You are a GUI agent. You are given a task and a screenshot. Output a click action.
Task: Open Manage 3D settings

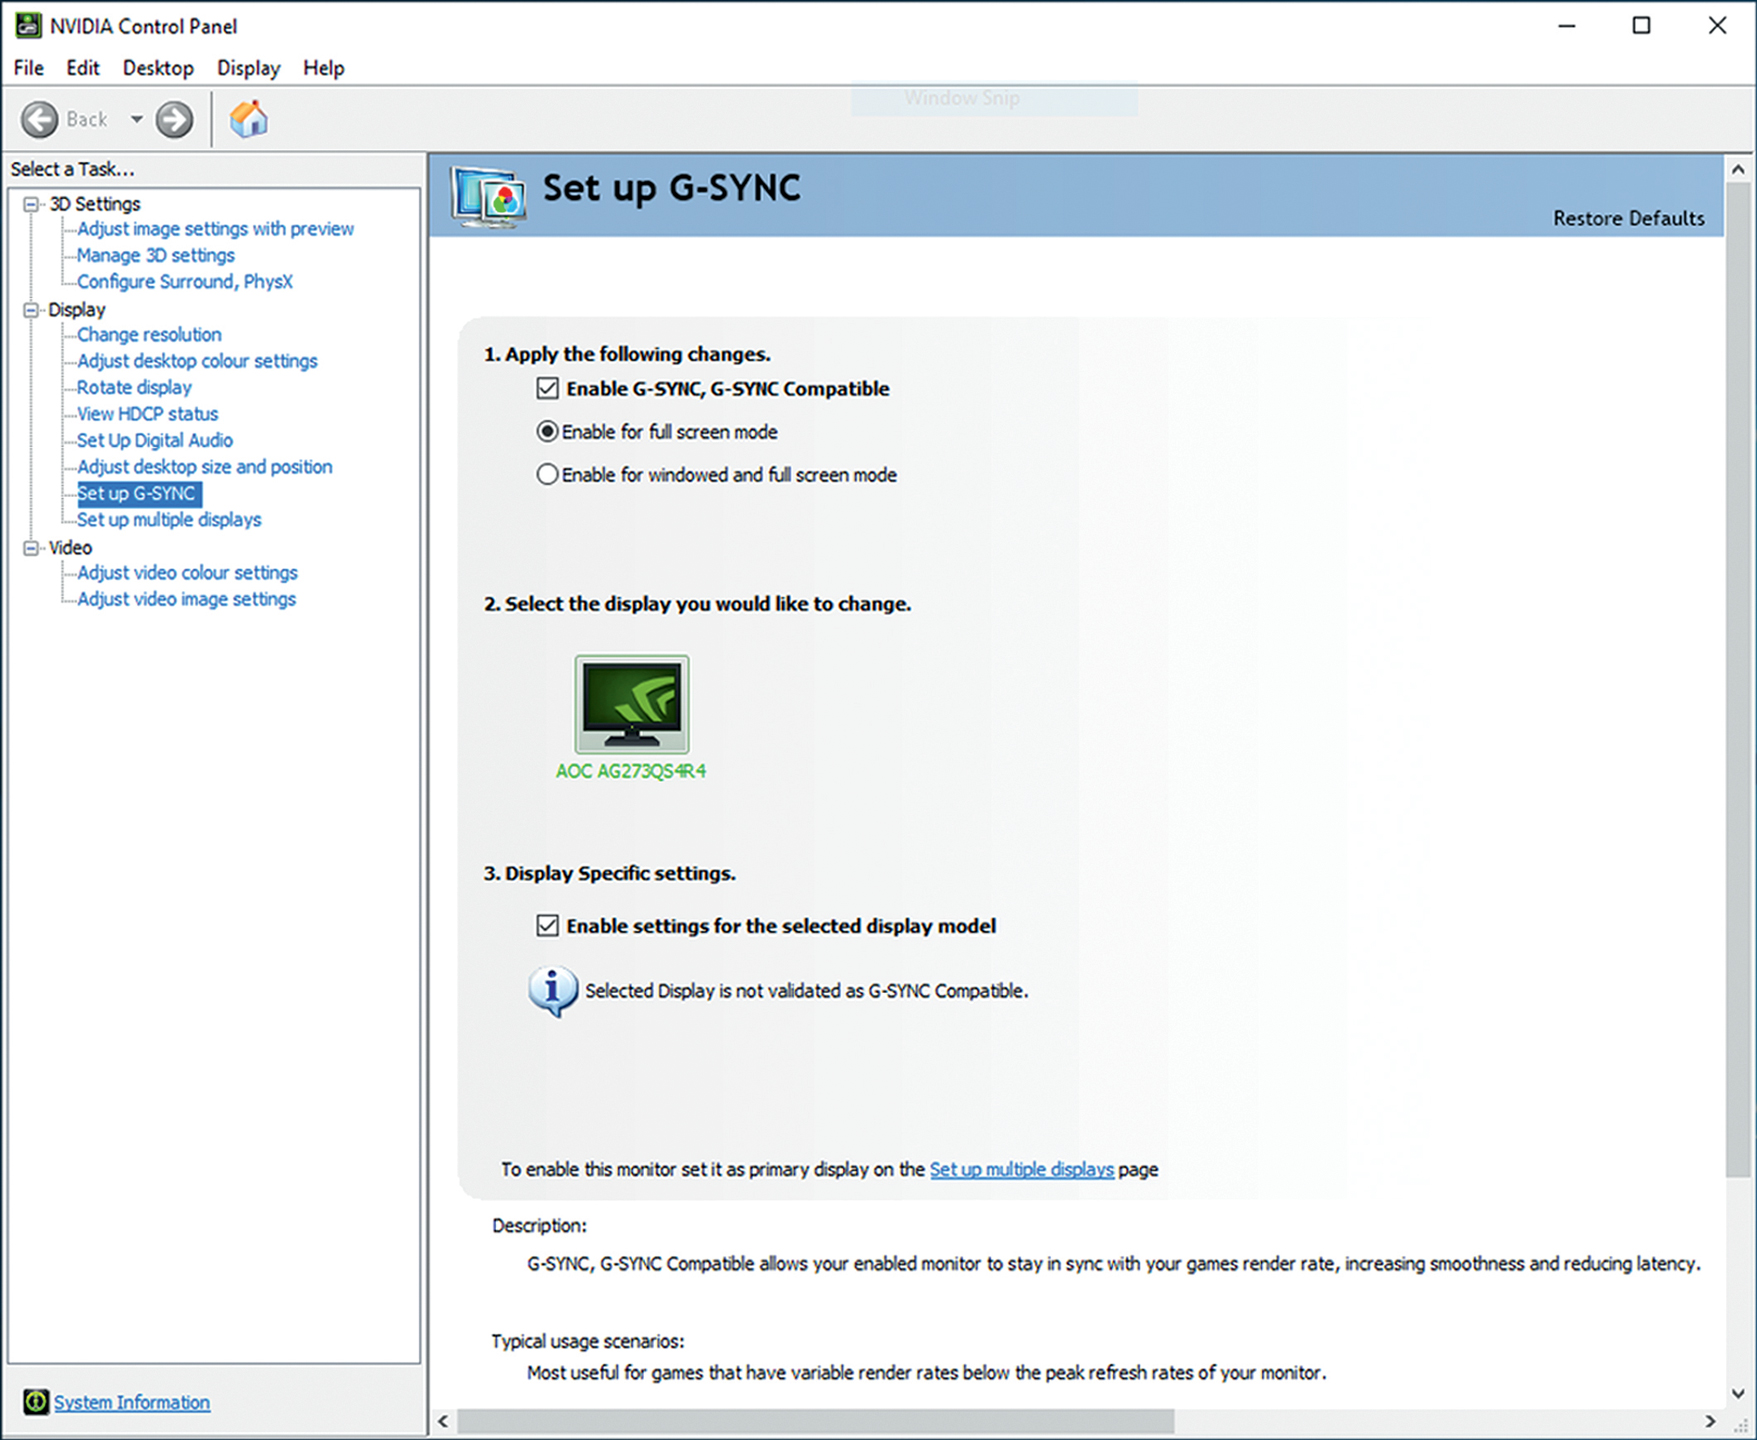pos(156,255)
